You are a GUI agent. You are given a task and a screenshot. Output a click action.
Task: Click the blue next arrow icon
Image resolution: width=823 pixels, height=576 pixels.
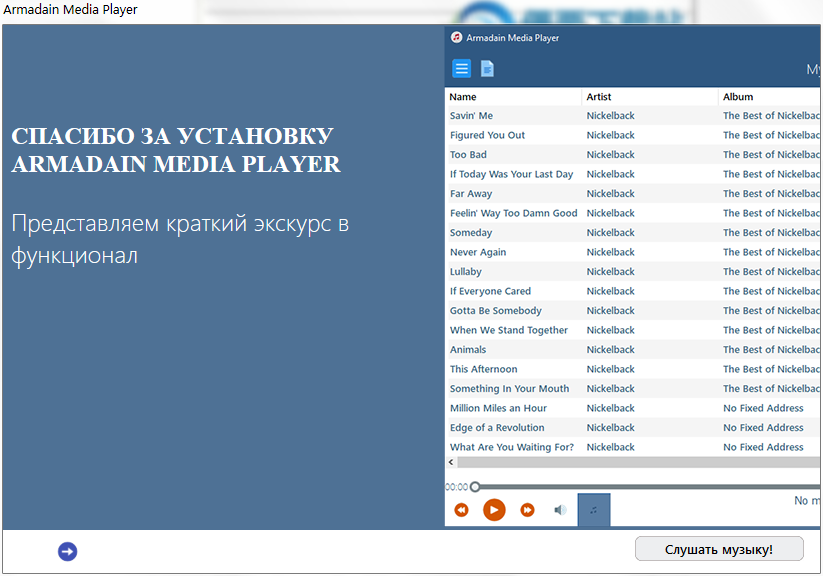(x=67, y=551)
